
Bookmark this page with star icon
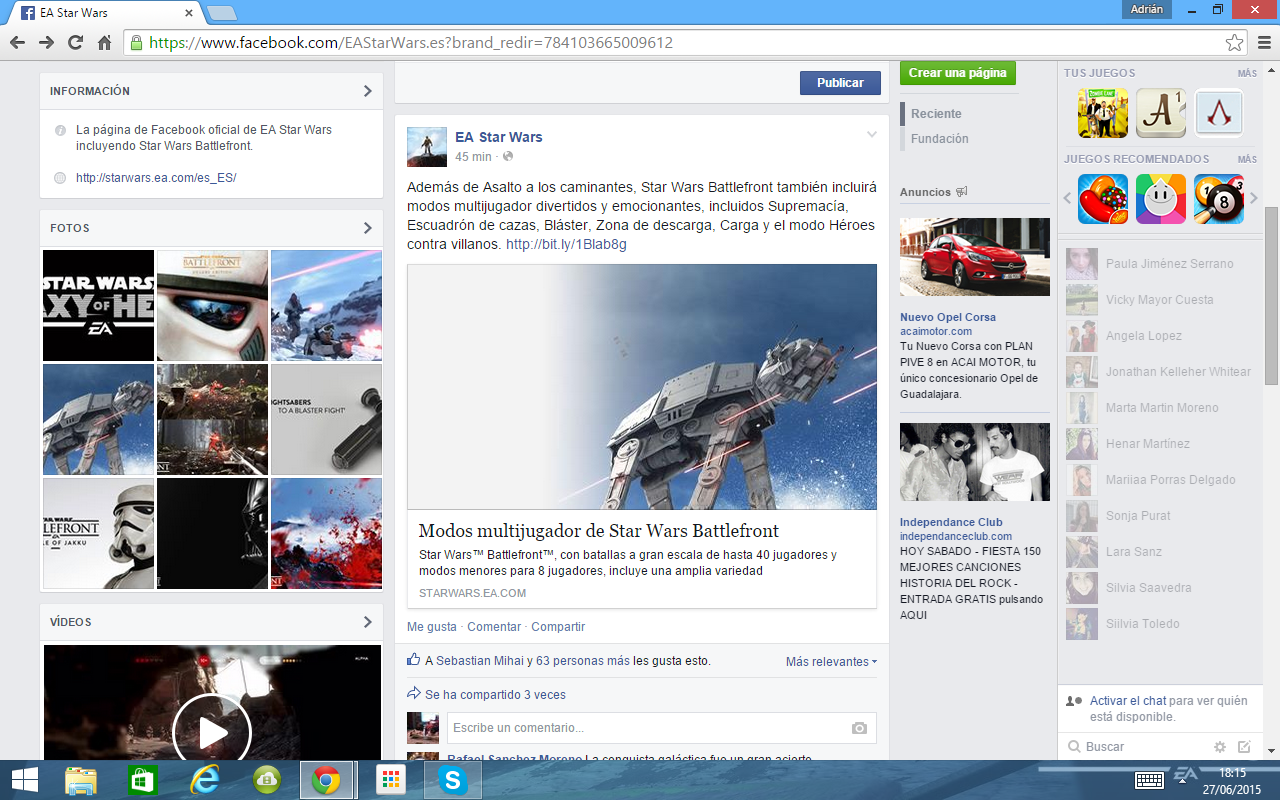[x=1234, y=43]
